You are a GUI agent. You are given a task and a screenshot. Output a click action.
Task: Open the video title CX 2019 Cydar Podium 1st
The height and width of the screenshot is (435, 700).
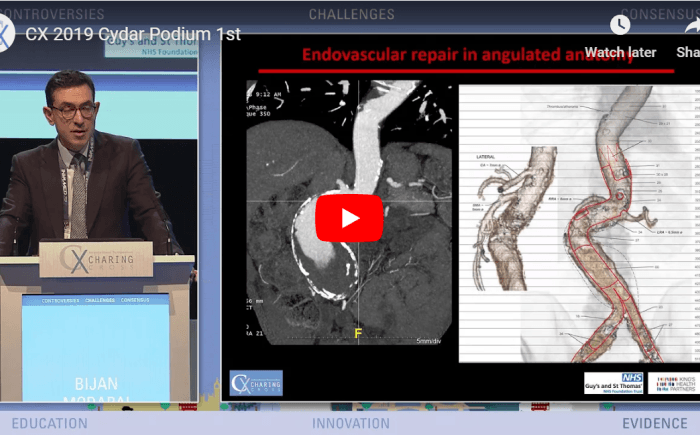[x=133, y=34]
